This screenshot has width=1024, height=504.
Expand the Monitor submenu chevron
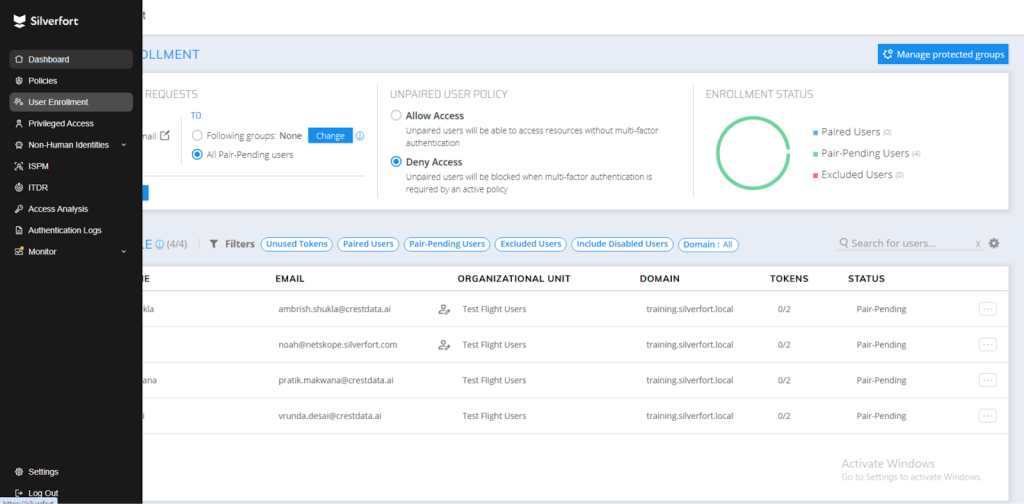(x=123, y=251)
